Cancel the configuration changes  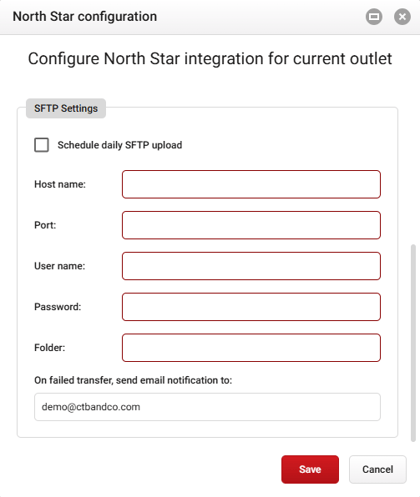click(x=378, y=469)
